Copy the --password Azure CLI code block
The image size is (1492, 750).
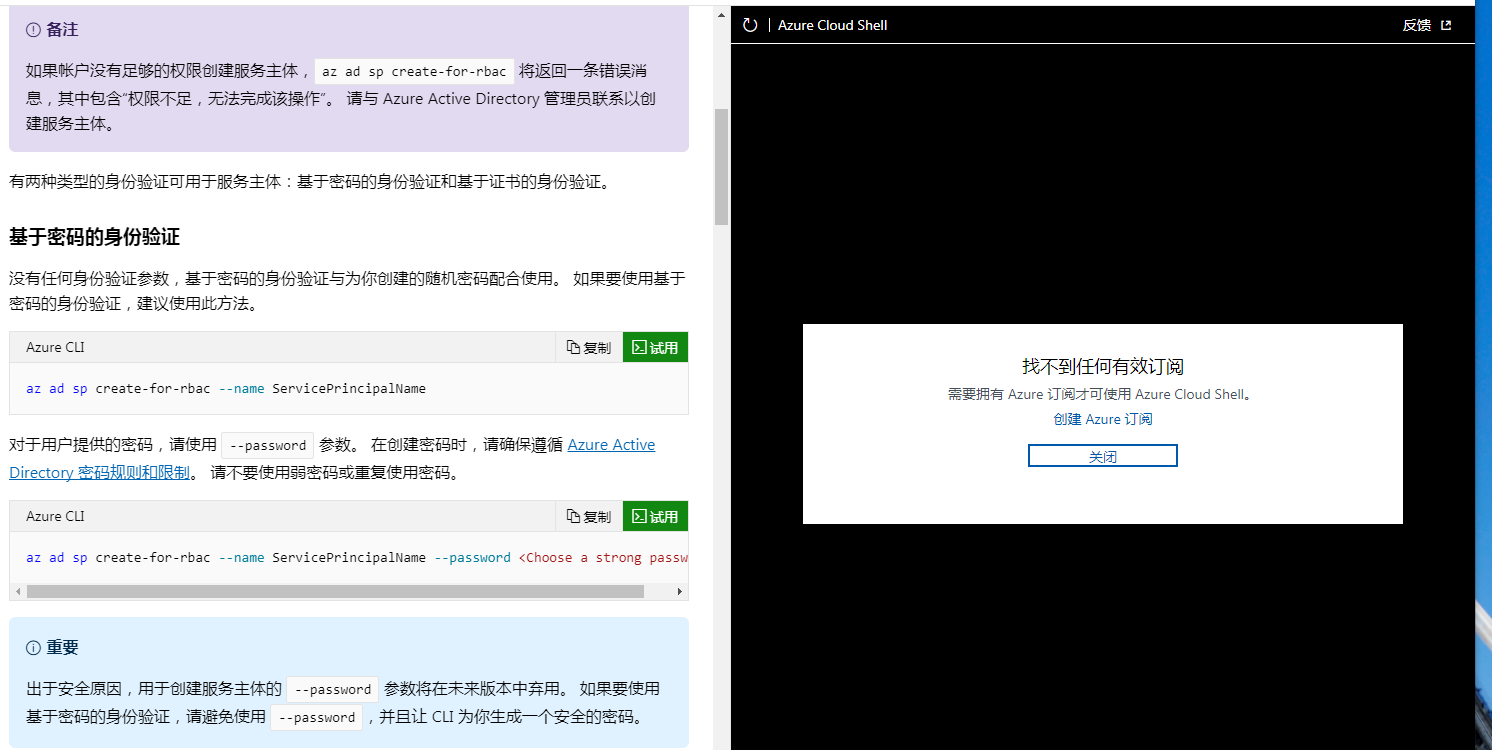pyautogui.click(x=589, y=516)
